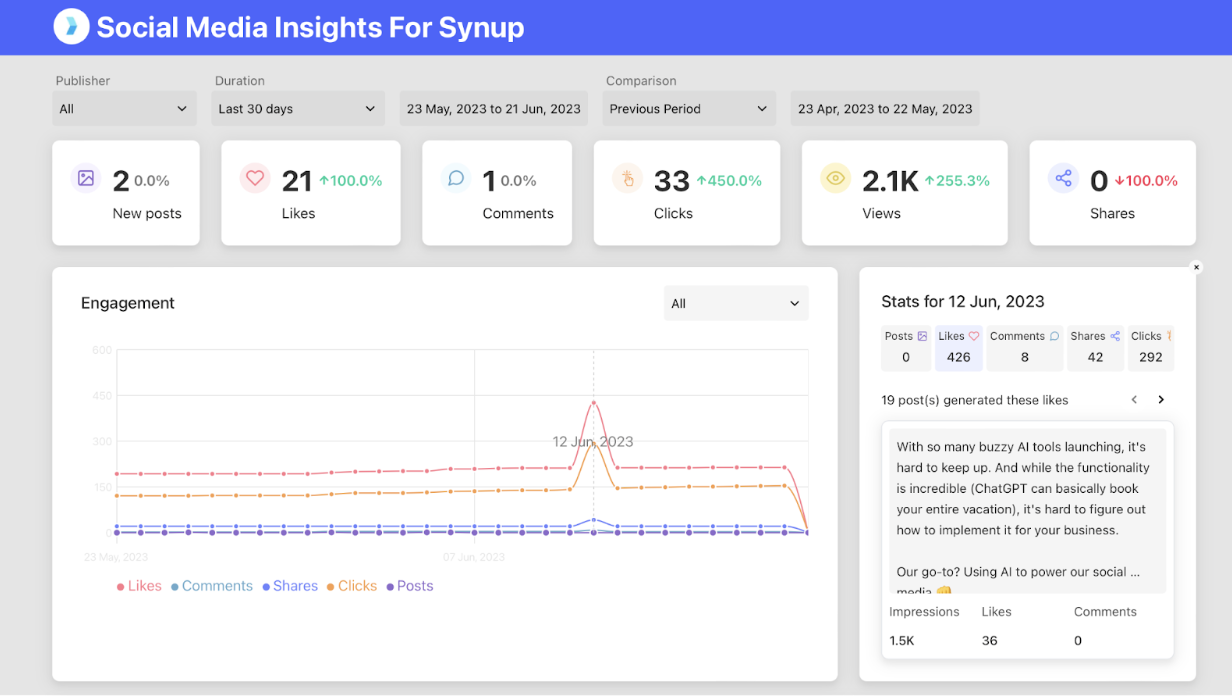Image resolution: width=1232 pixels, height=696 pixels.
Task: Click the "600" y-axis label
Action: click(x=102, y=349)
